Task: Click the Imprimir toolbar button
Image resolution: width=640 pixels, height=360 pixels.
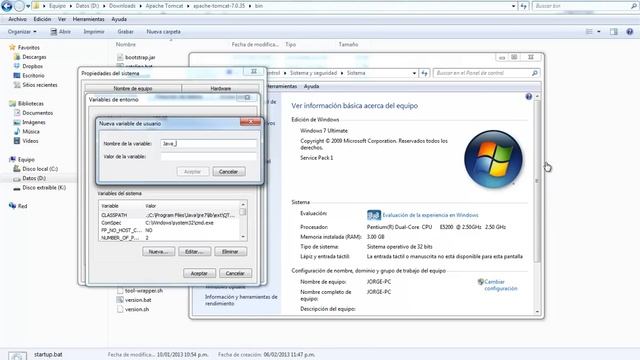Action: [x=94, y=31]
